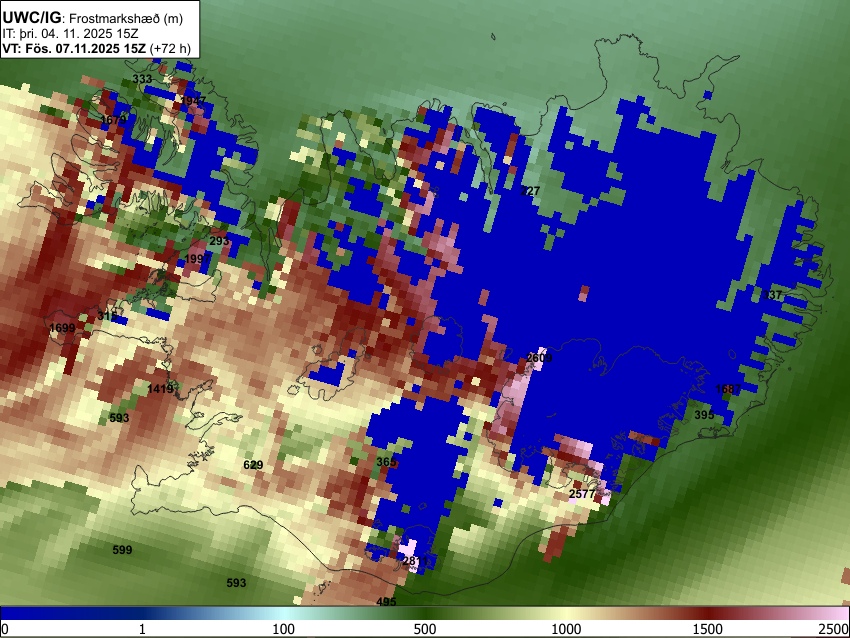Click the '1' label on the colour scale
The height and width of the screenshot is (638, 850).
[142, 629]
